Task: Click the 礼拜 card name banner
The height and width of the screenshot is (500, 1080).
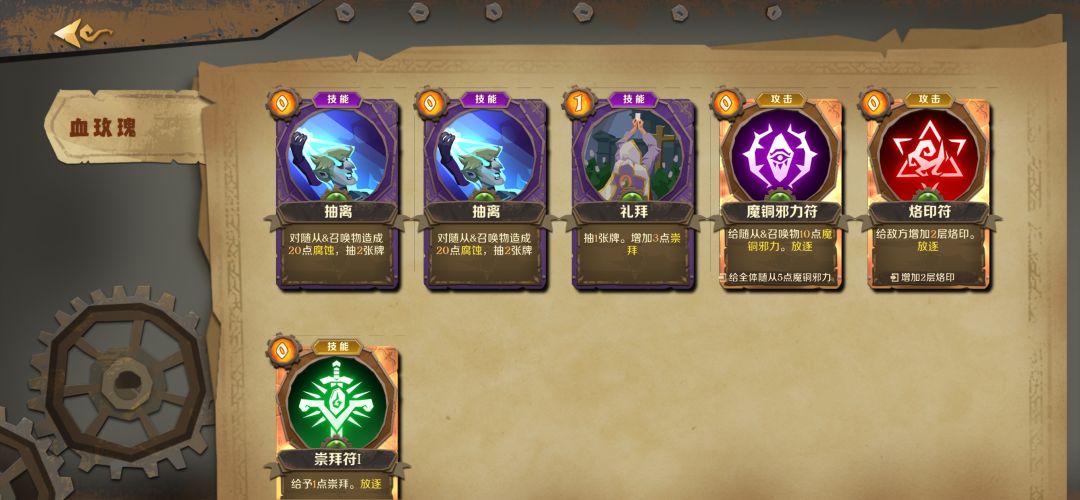Action: [x=632, y=212]
